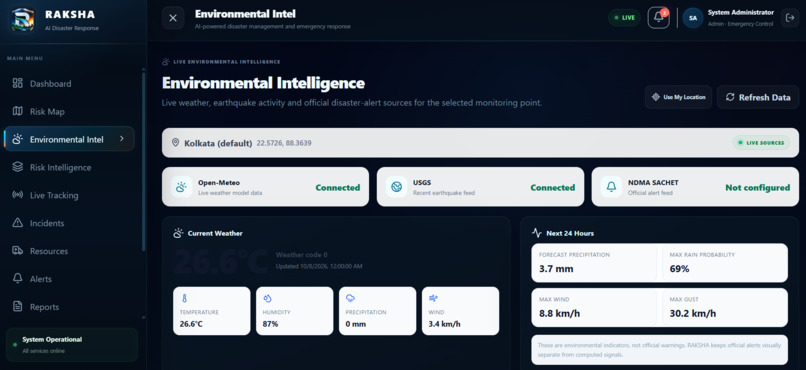Click the Risk Intelligence layers icon

[17, 167]
